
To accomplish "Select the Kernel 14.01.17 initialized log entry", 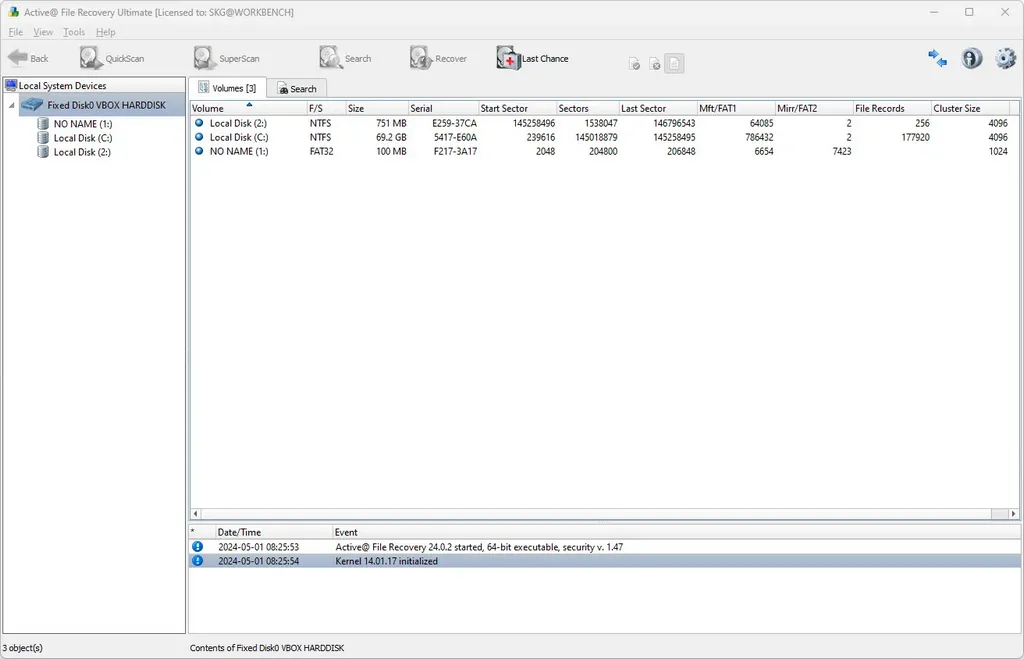I will click(x=605, y=561).
